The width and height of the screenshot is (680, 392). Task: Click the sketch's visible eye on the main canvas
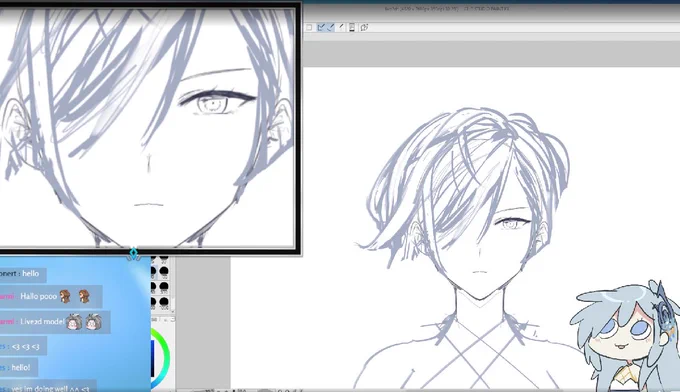pyautogui.click(x=512, y=223)
